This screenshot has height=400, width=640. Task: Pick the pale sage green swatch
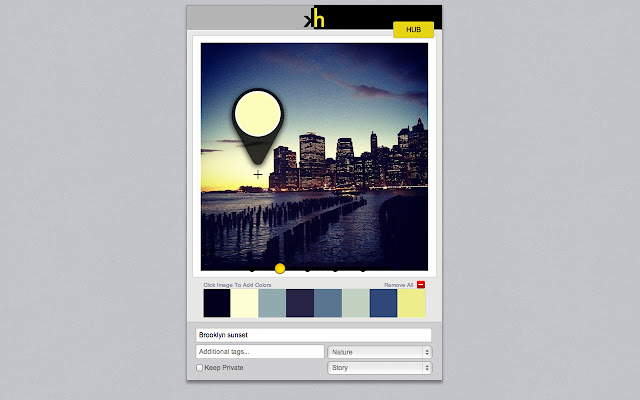(356, 304)
